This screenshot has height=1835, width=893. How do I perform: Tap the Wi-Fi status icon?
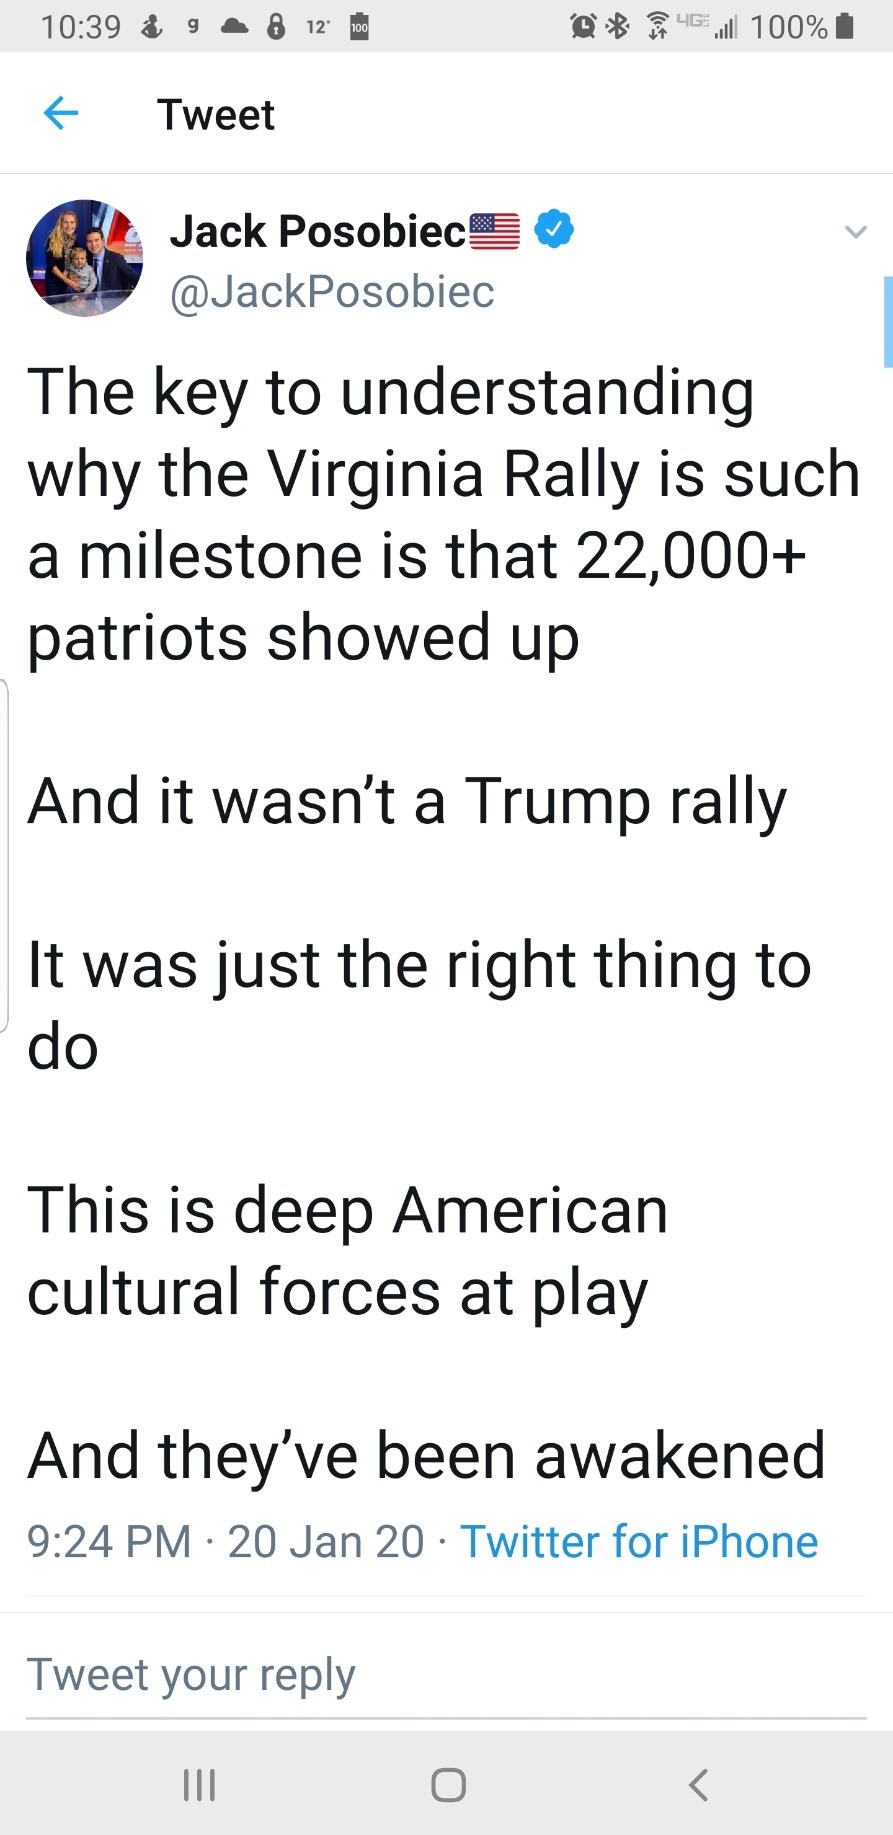658,26
